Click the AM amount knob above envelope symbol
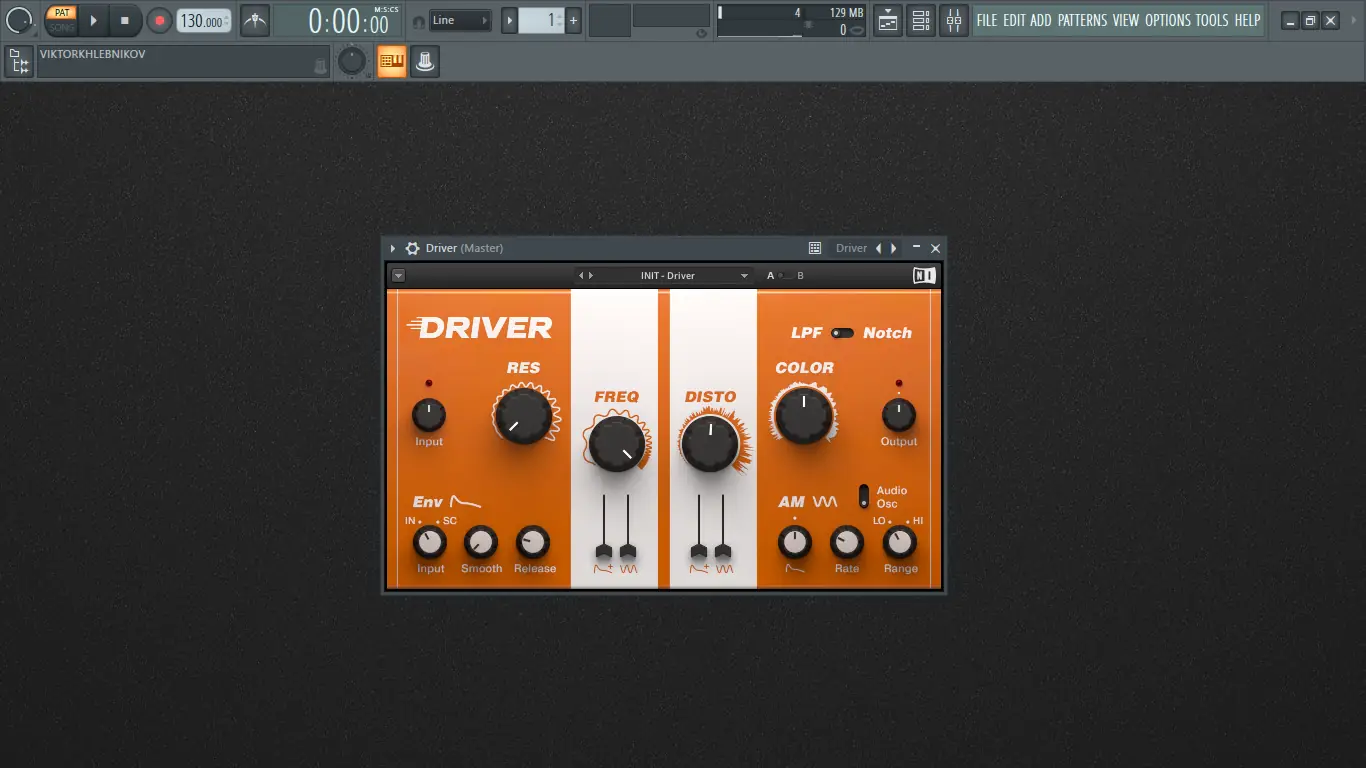The image size is (1366, 768). point(795,543)
